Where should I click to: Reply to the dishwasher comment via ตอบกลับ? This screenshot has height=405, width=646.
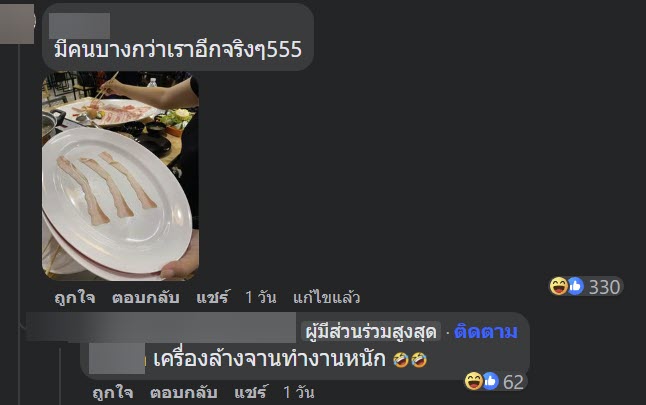point(183,392)
